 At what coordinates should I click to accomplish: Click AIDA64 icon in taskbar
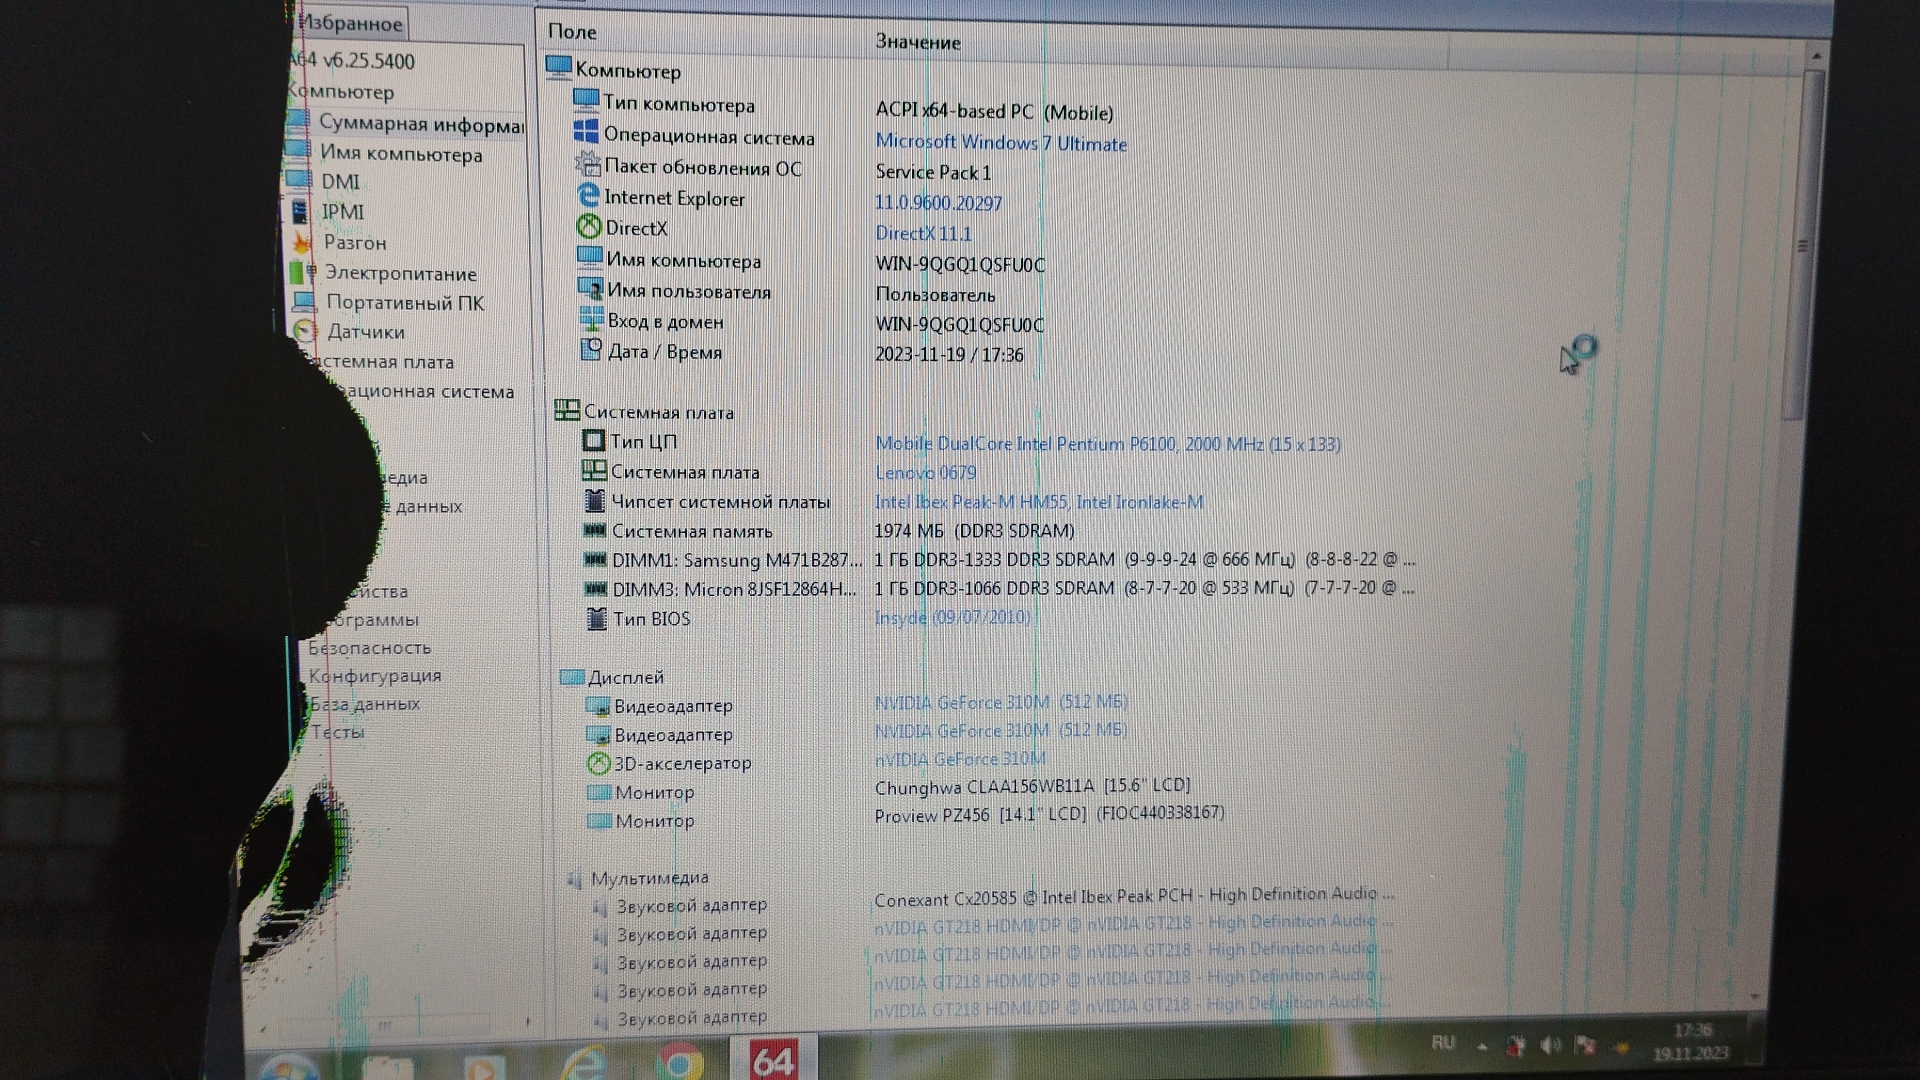tap(772, 1059)
